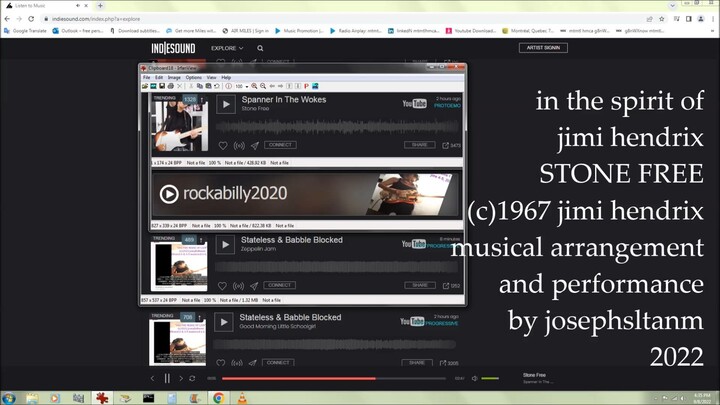Screen dimensions: 720x405
Task: Click the send icon under Good Morning Little Schoolgirl
Action: (253, 363)
